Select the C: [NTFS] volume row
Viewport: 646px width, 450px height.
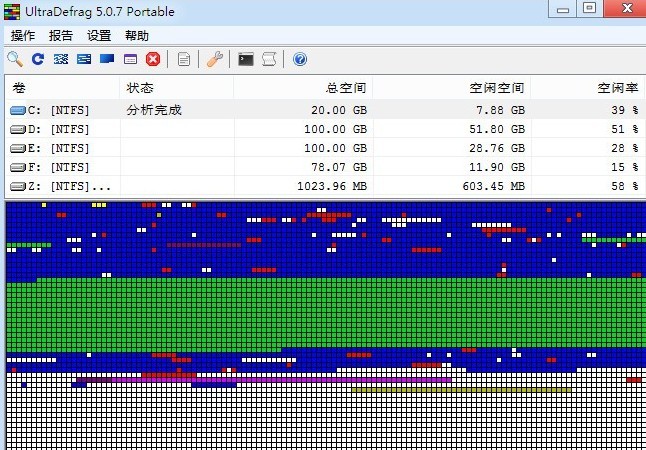tap(325, 110)
